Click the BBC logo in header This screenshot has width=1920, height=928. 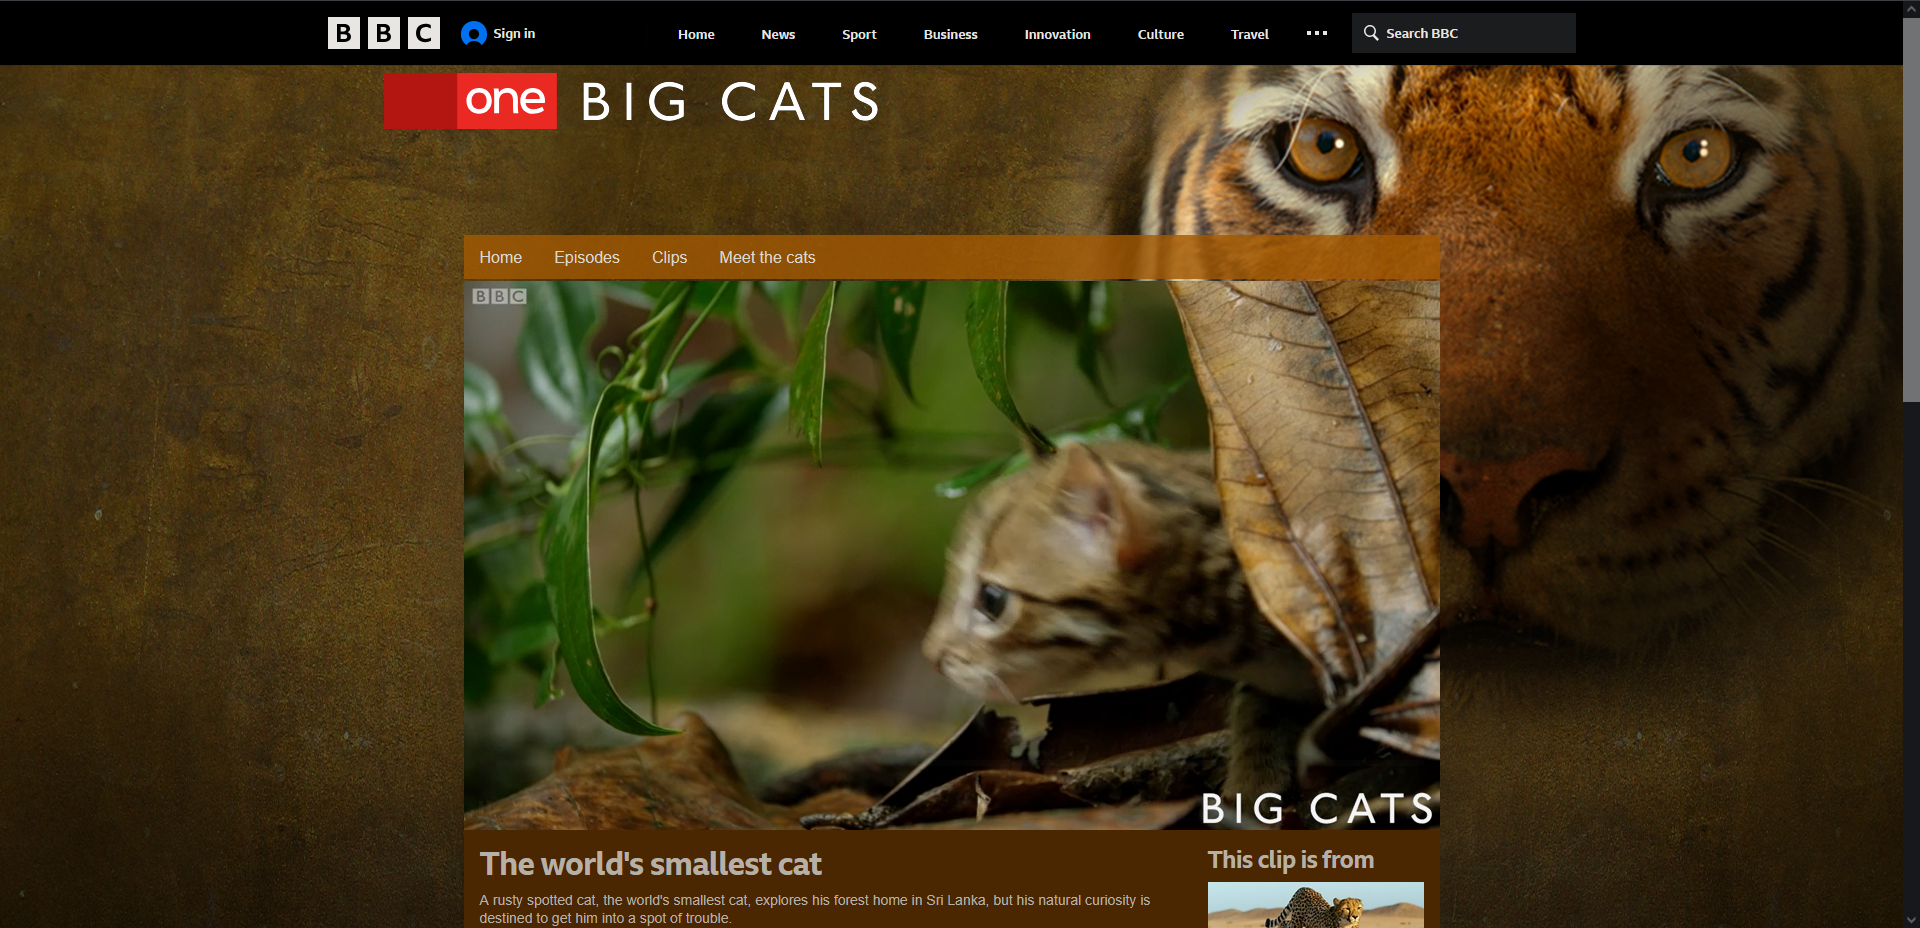pyautogui.click(x=384, y=33)
